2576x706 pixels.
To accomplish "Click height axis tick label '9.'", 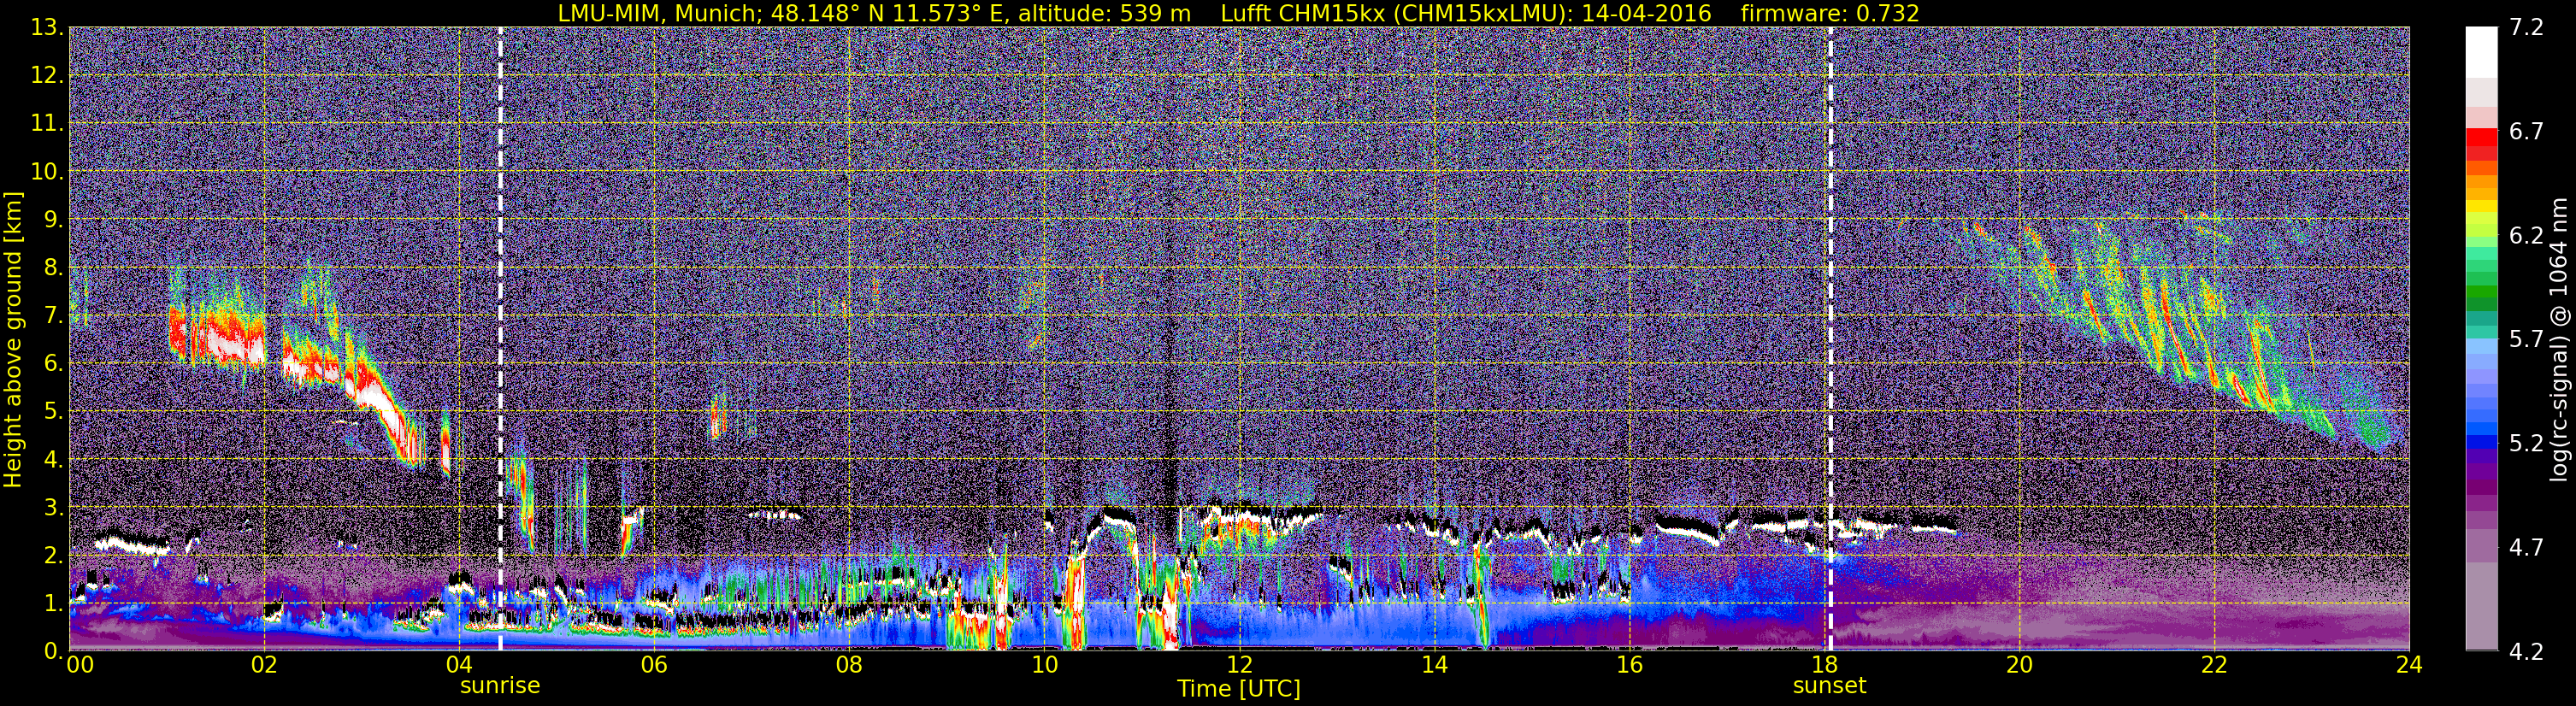I will tap(54, 220).
